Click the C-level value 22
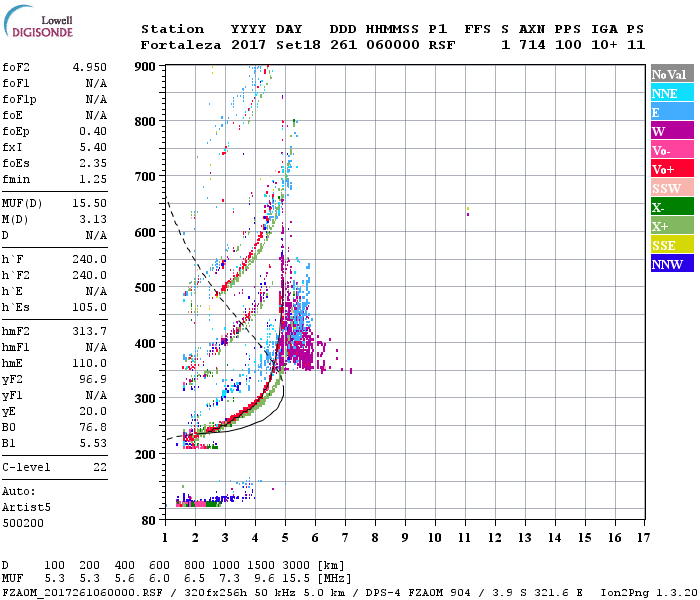Viewport: 700px width, 600px height. (x=100, y=467)
